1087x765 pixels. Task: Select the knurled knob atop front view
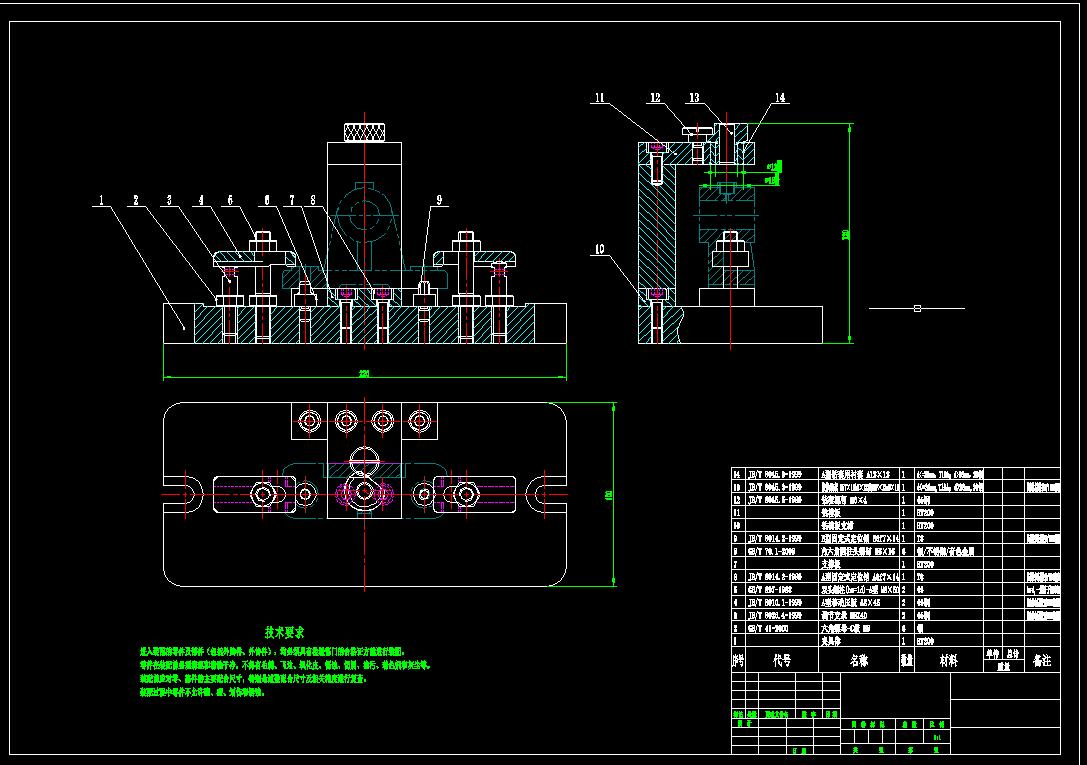coord(365,132)
